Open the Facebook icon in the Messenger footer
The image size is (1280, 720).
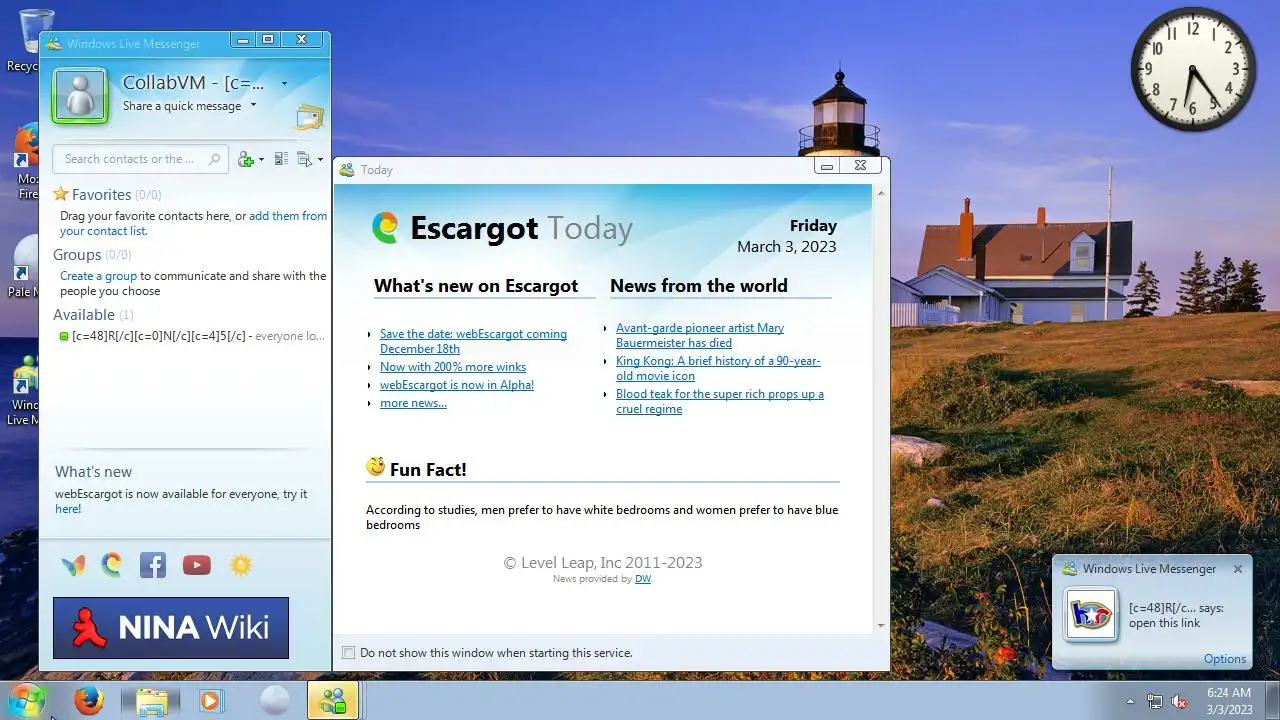tap(153, 565)
